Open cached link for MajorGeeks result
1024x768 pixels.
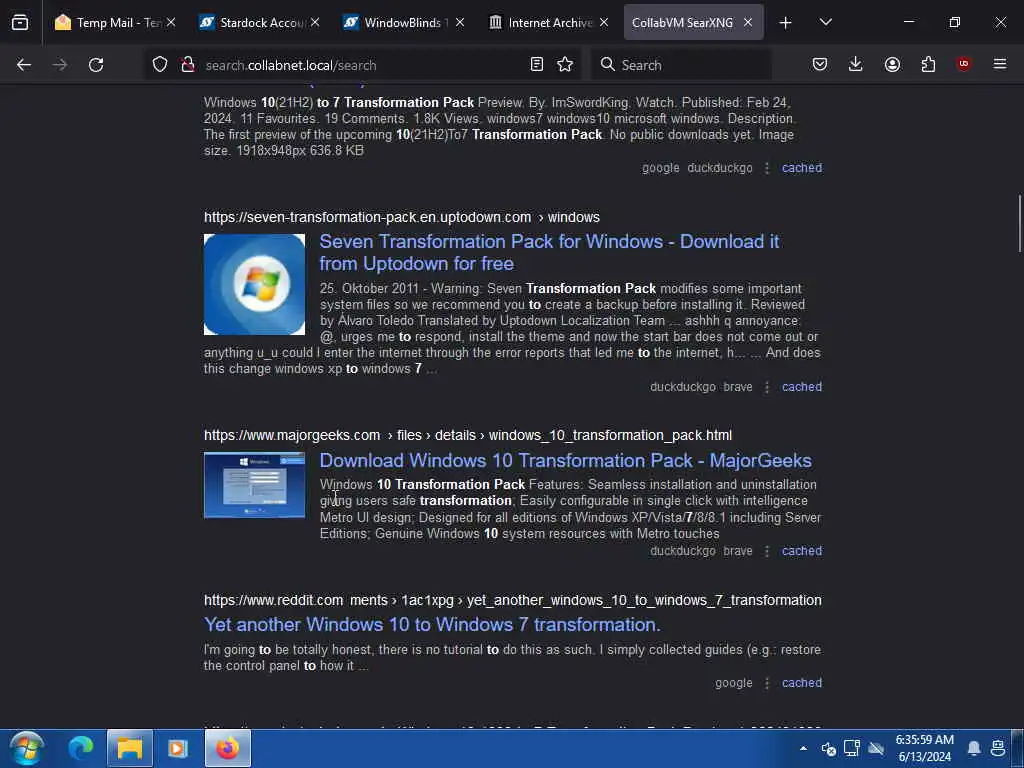coord(802,551)
